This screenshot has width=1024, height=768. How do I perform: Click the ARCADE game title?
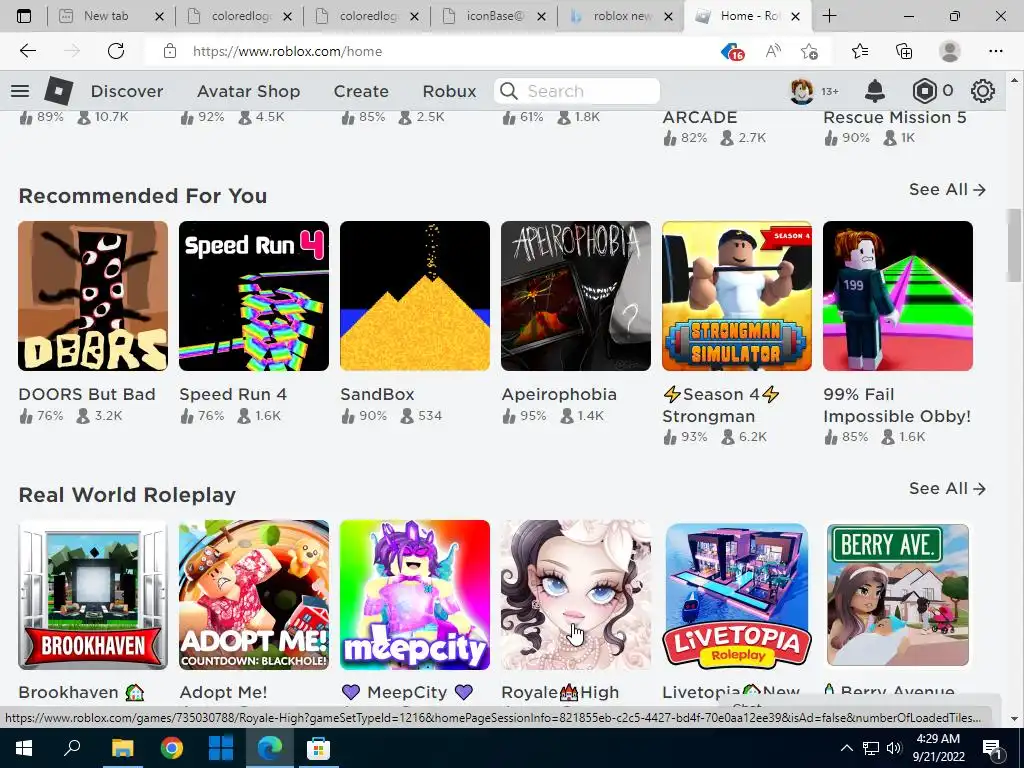[x=700, y=118]
